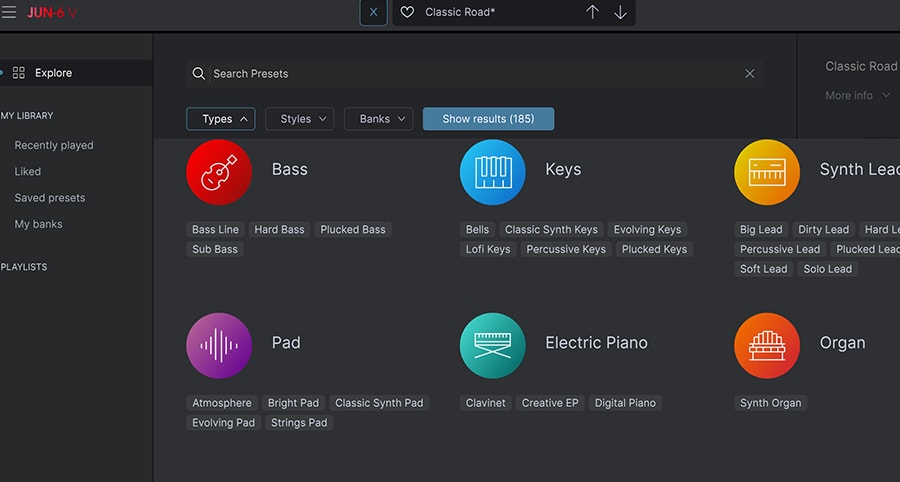Open the purple Pad waveform icon
Viewport: 900px width, 482px height.
[x=219, y=345]
